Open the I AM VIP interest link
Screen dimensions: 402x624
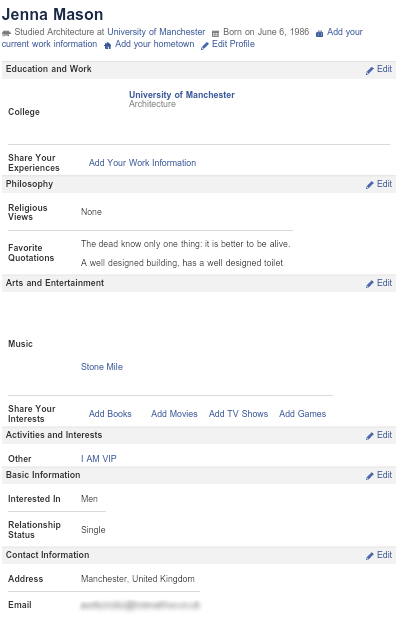point(99,458)
